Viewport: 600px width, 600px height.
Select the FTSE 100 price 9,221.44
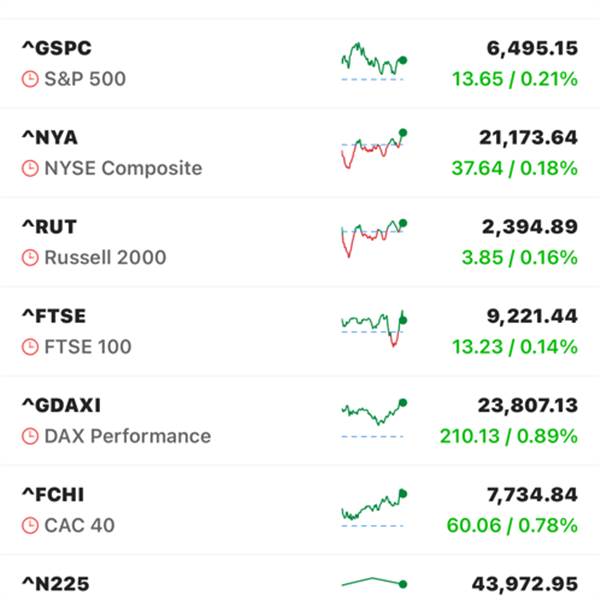(x=532, y=316)
